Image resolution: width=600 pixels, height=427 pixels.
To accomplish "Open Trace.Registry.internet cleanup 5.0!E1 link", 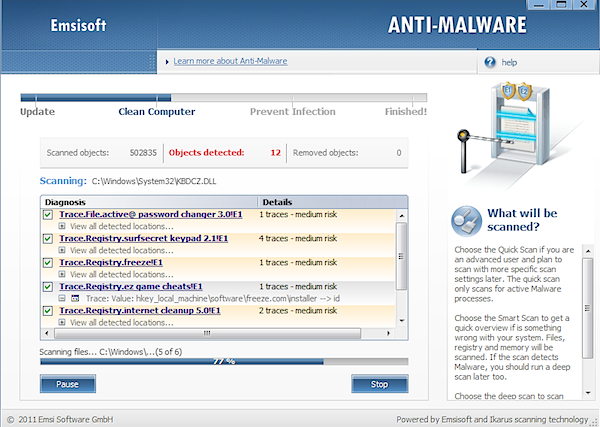I will click(x=140, y=311).
